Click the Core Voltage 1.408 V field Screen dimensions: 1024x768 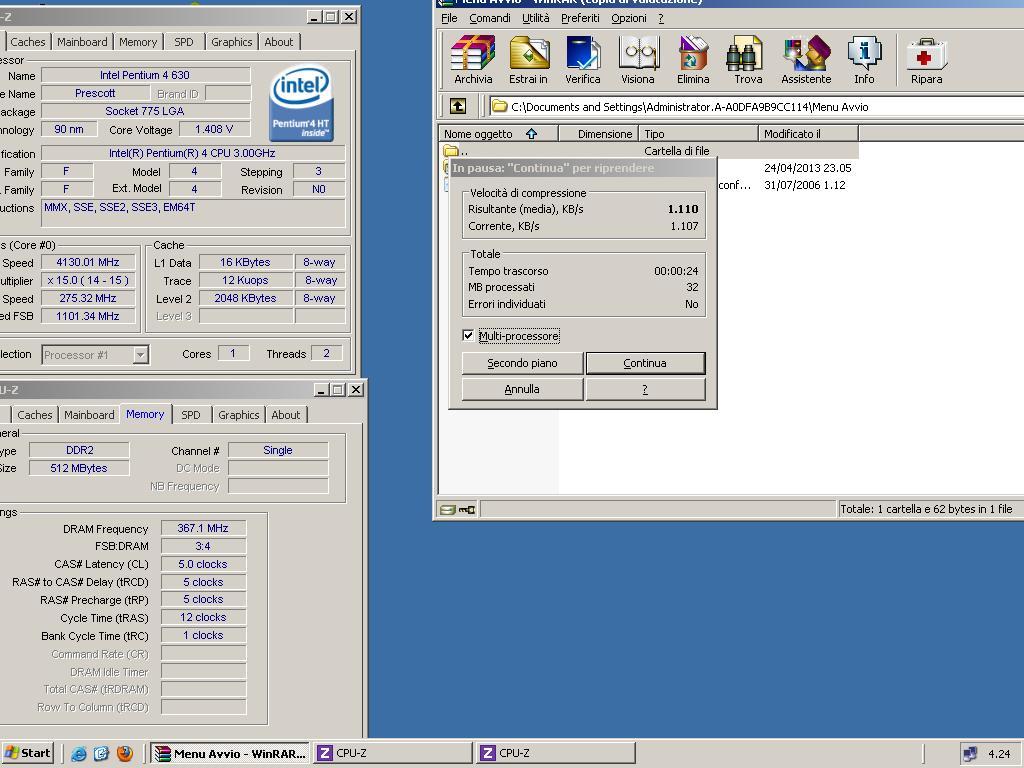214,129
